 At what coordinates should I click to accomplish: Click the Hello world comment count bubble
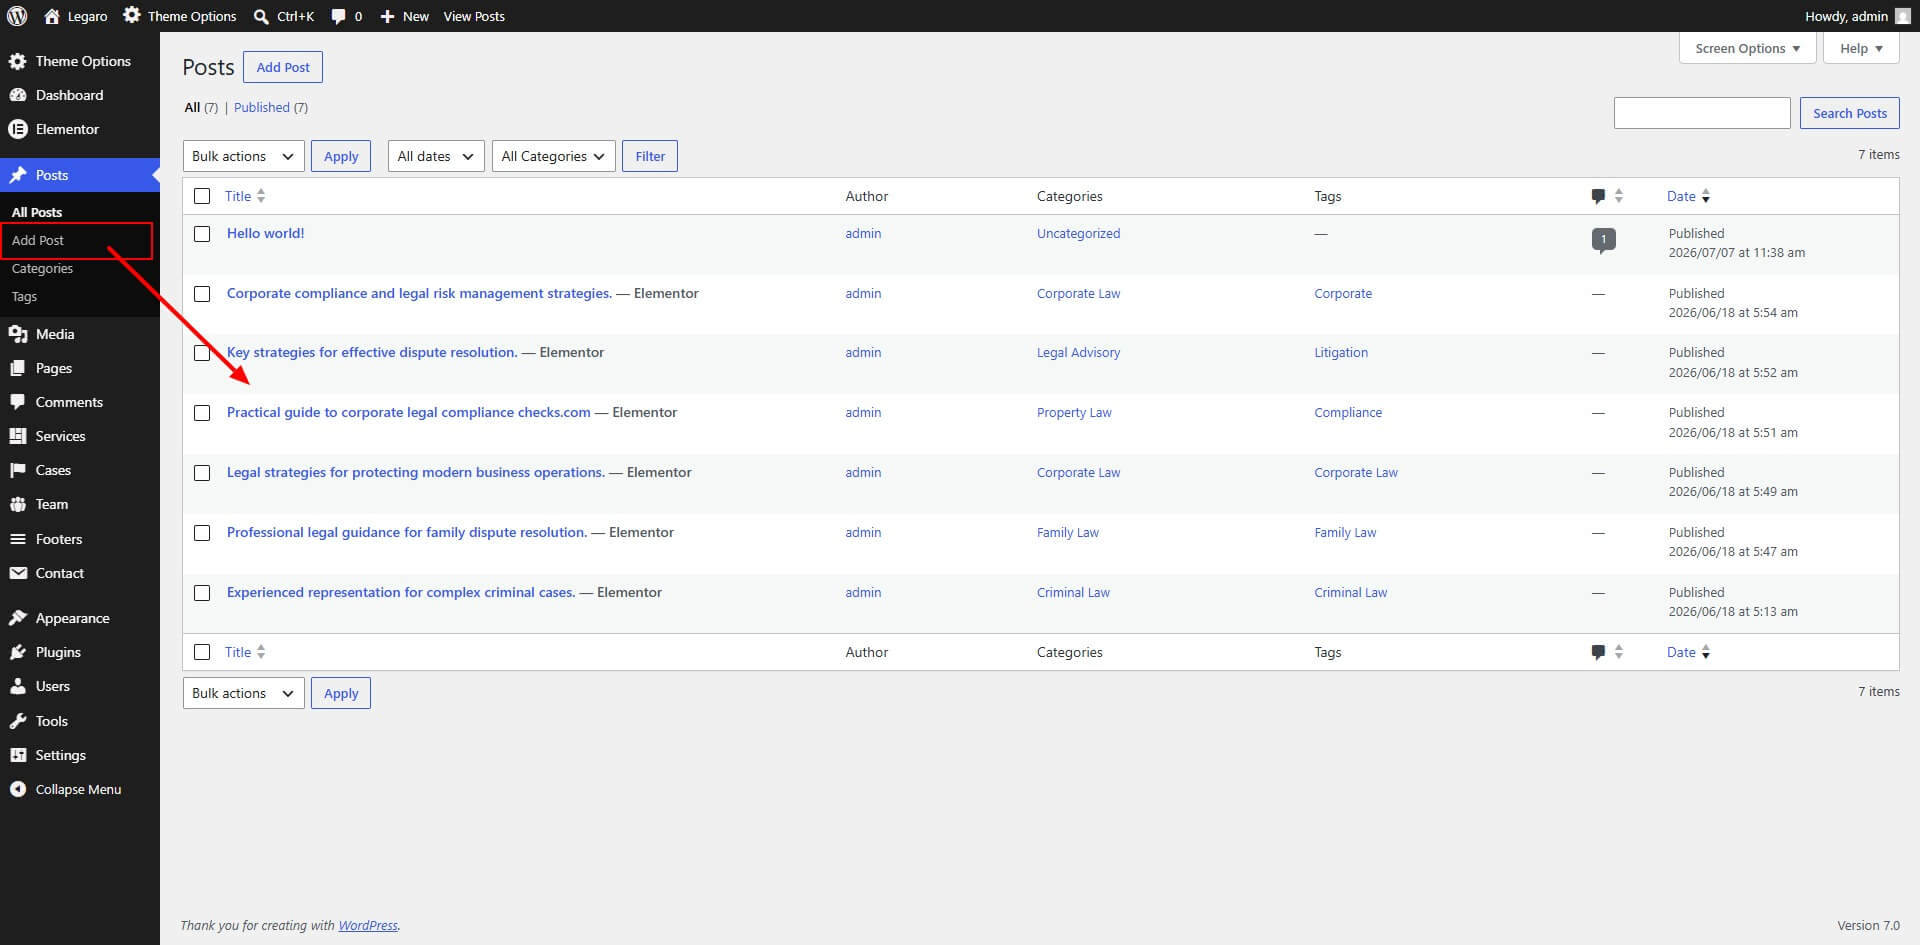point(1603,240)
